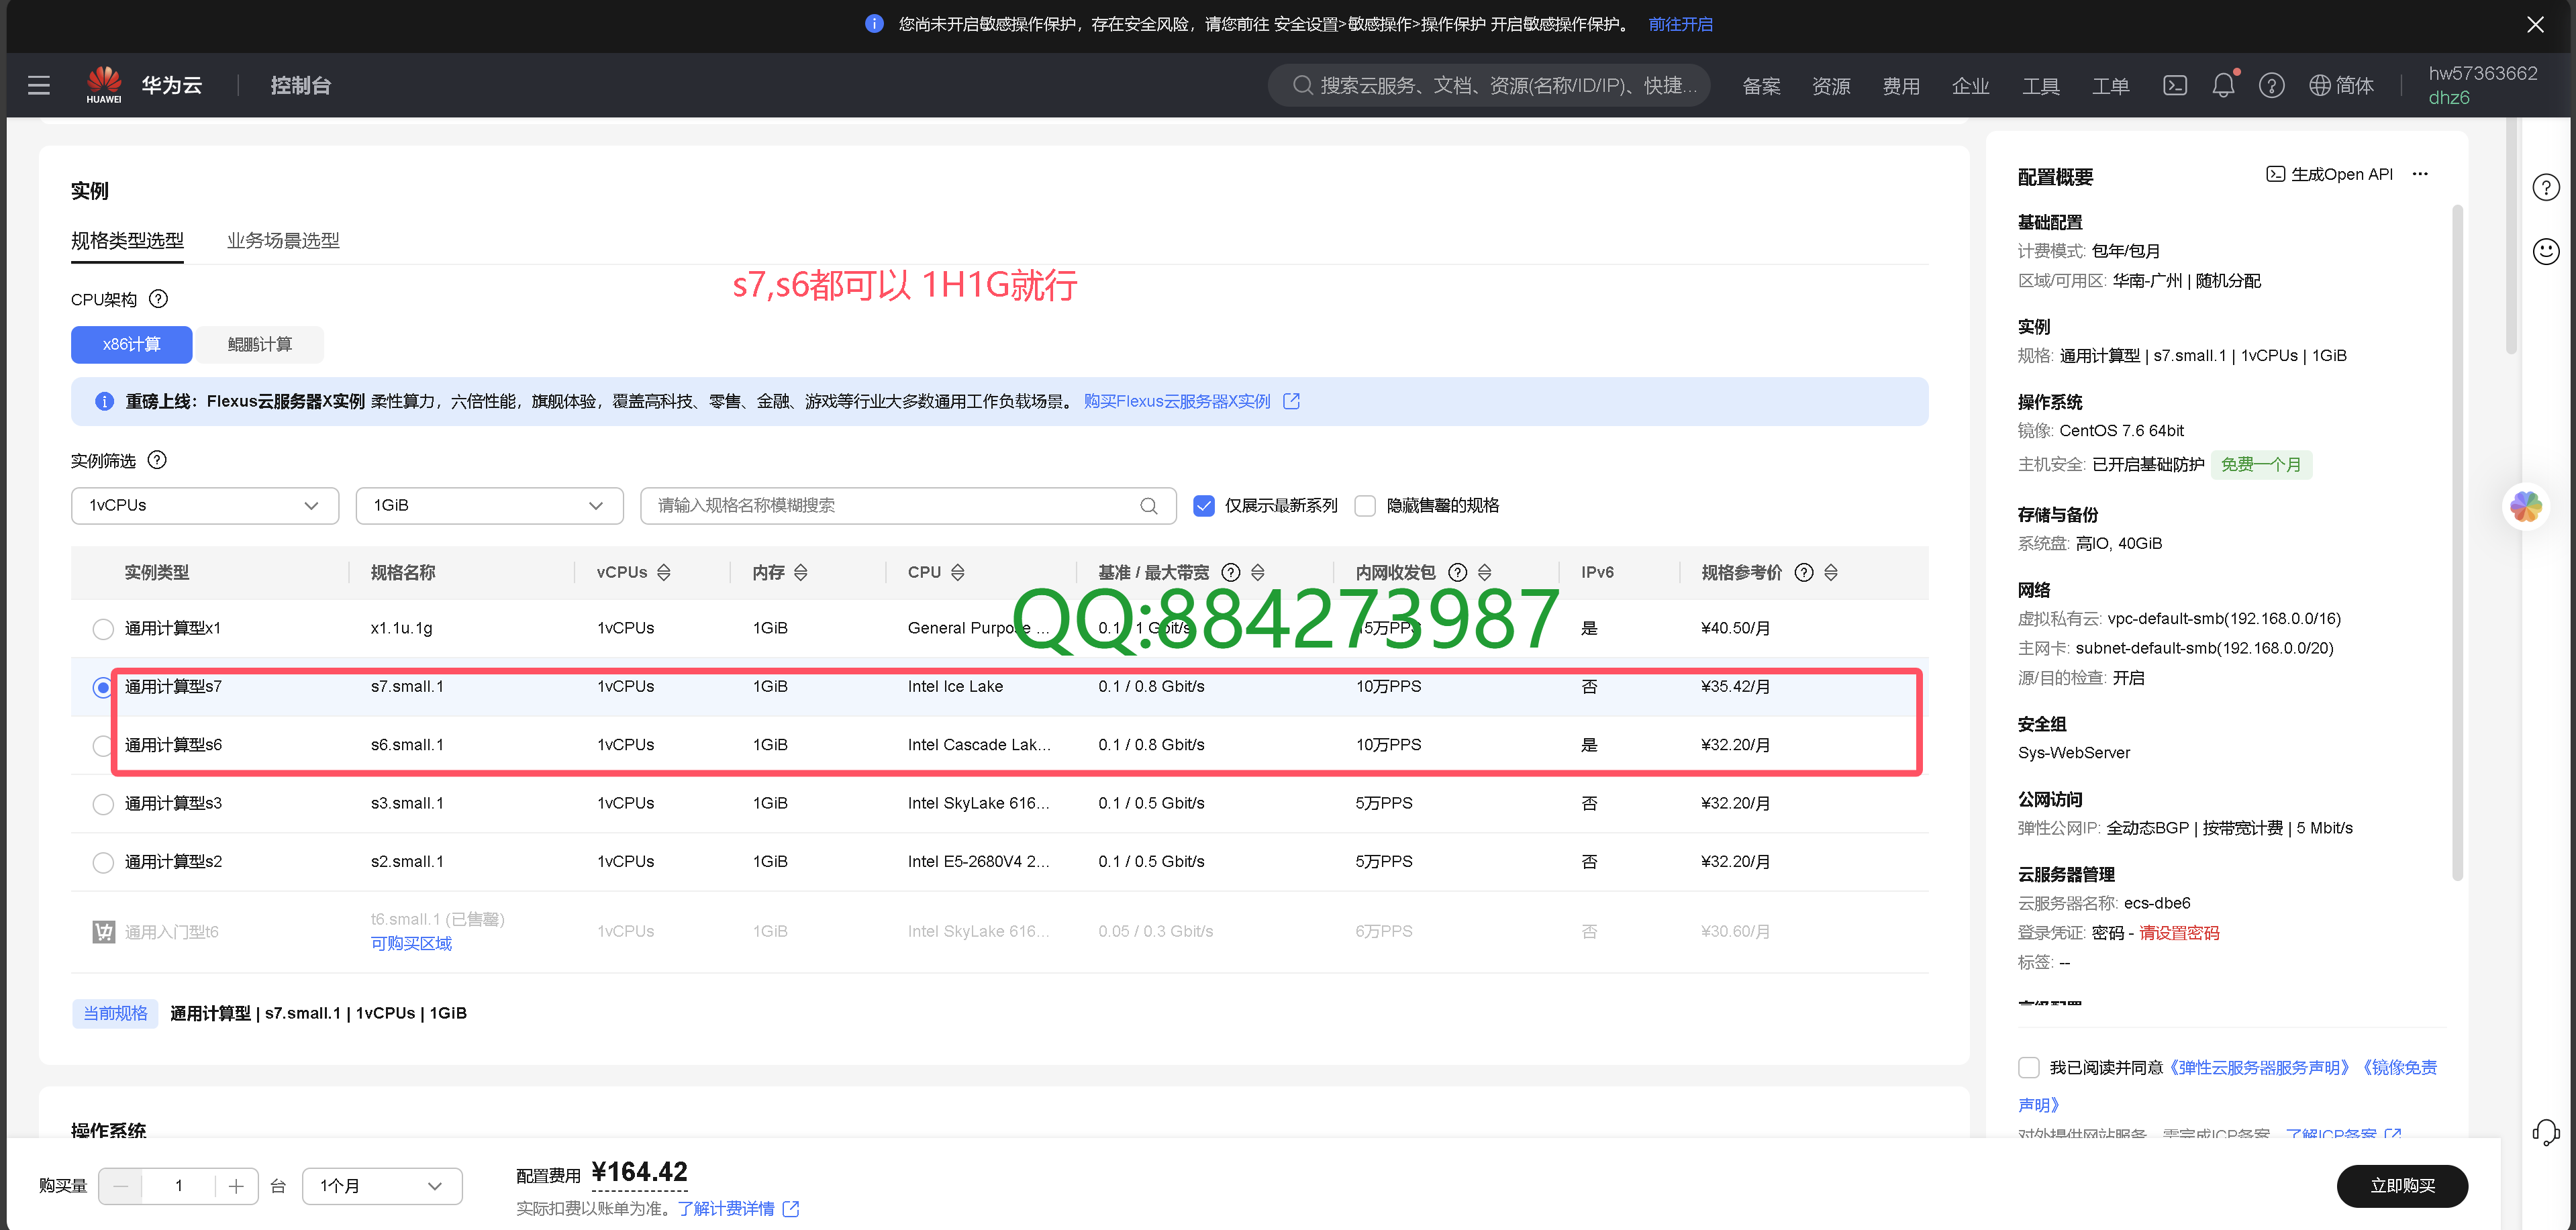Click the right sidebar help circle icon
The height and width of the screenshot is (1230, 2576).
click(2546, 187)
